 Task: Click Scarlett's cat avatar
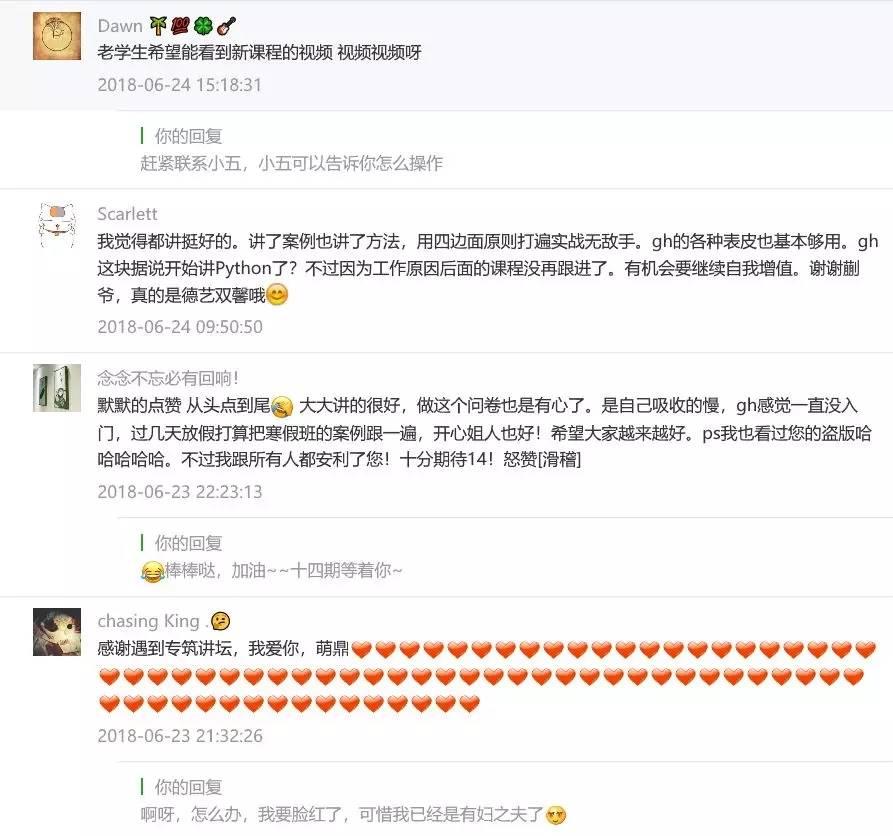point(57,224)
